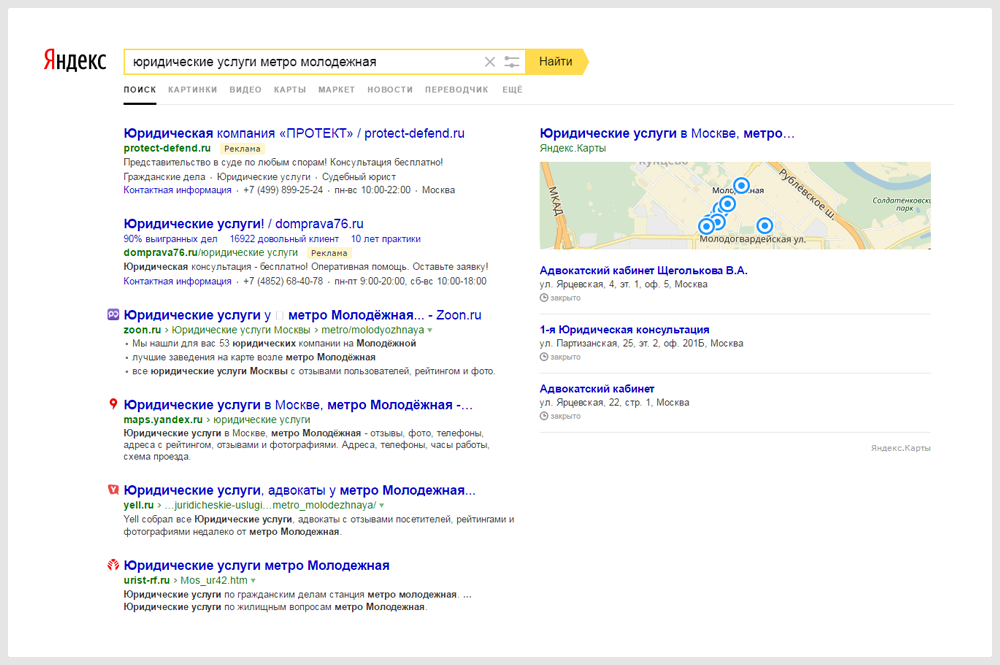
Task: Click the Найти search button
Action: (x=556, y=62)
